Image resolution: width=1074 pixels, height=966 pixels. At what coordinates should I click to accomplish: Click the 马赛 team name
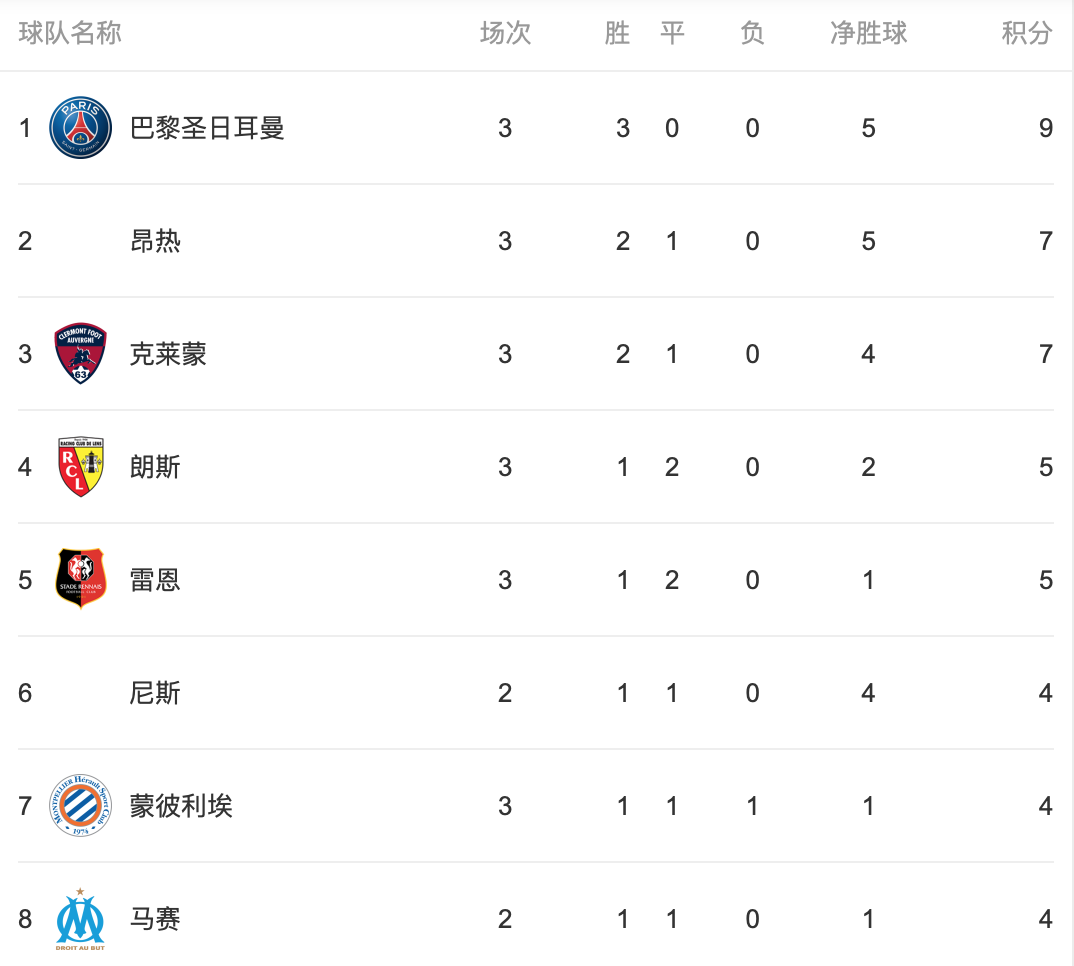[155, 919]
